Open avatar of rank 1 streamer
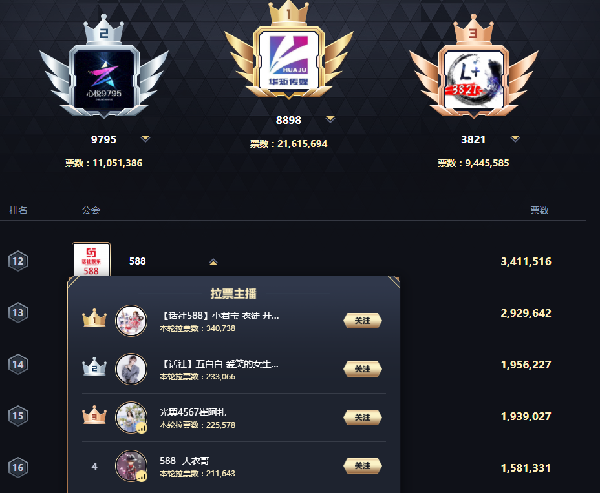Screen dimensions: 600x493 (x=131, y=321)
